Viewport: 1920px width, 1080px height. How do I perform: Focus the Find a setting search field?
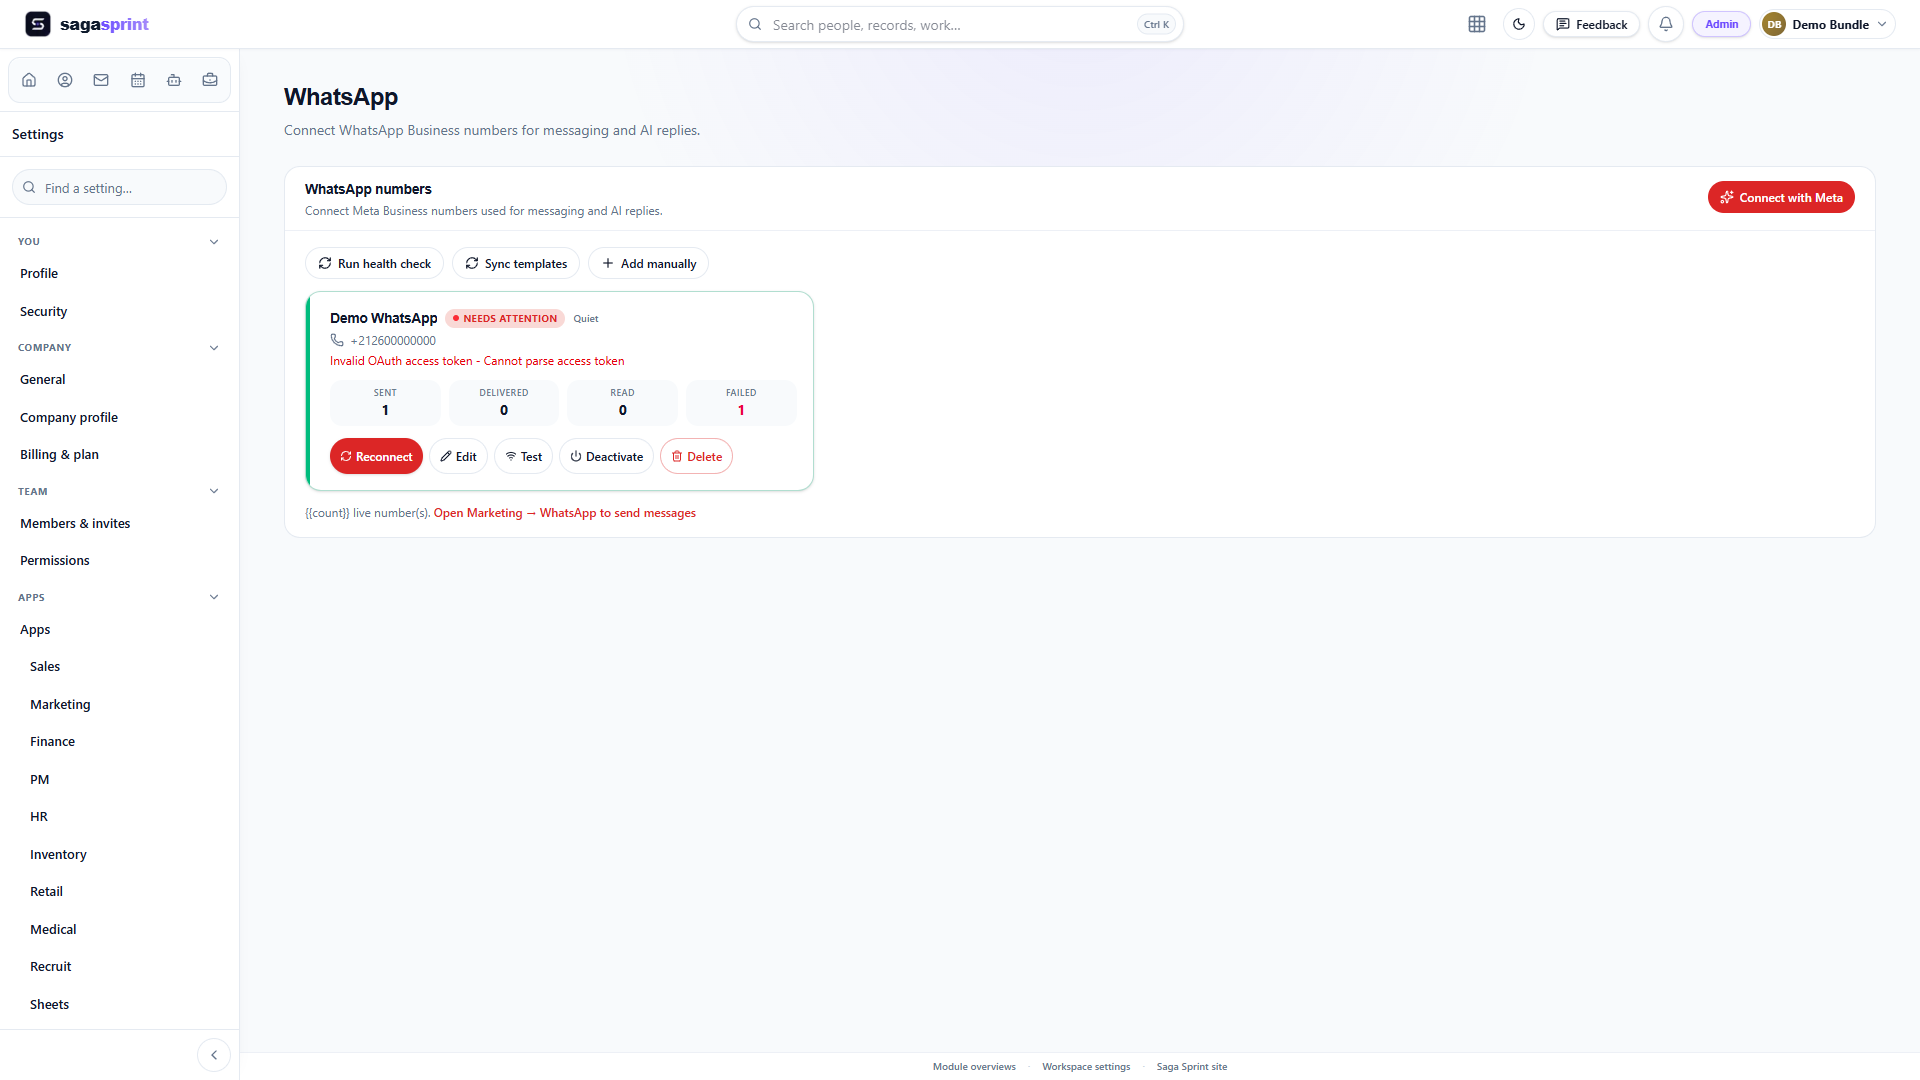[119, 188]
